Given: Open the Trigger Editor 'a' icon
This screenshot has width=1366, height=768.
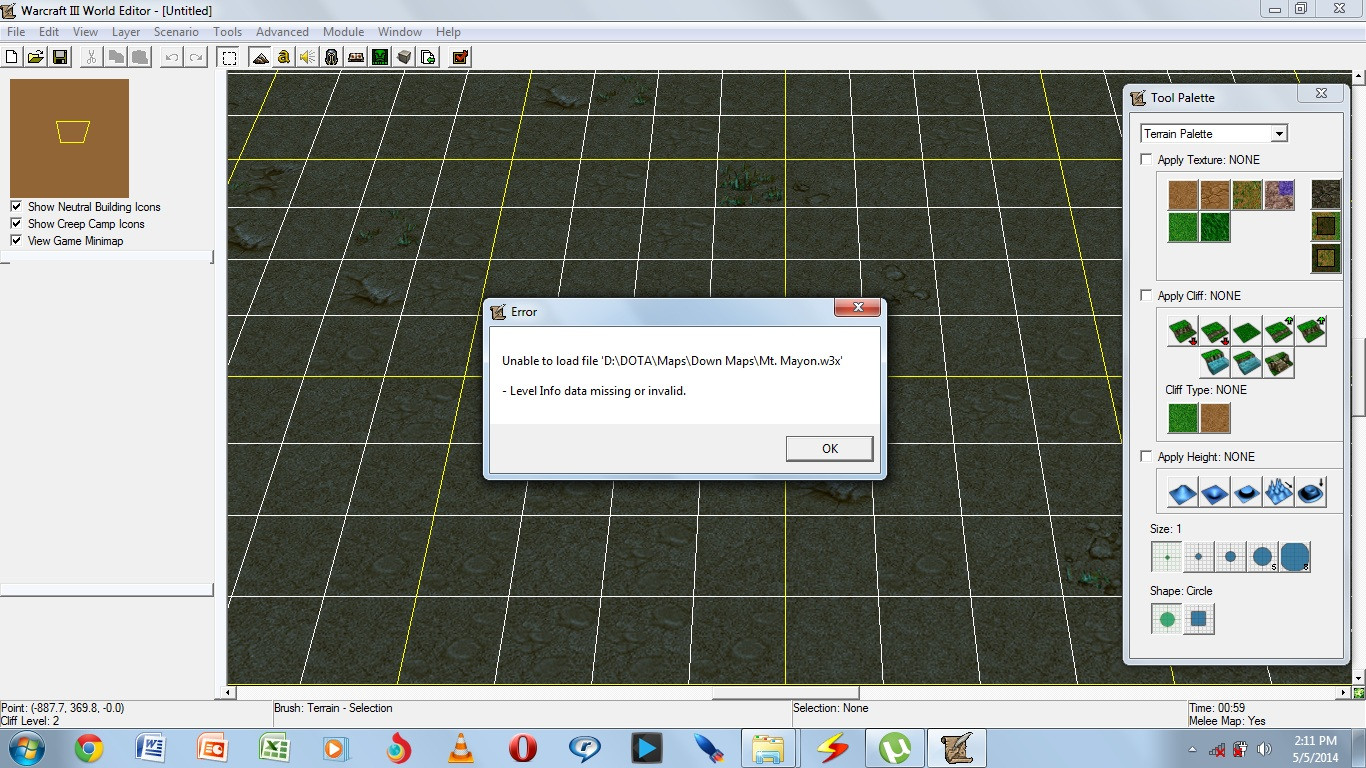Looking at the screenshot, I should click(284, 57).
